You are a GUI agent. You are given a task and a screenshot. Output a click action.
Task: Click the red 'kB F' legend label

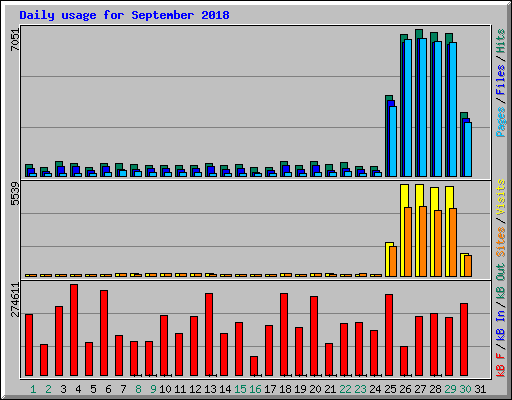tap(501, 365)
